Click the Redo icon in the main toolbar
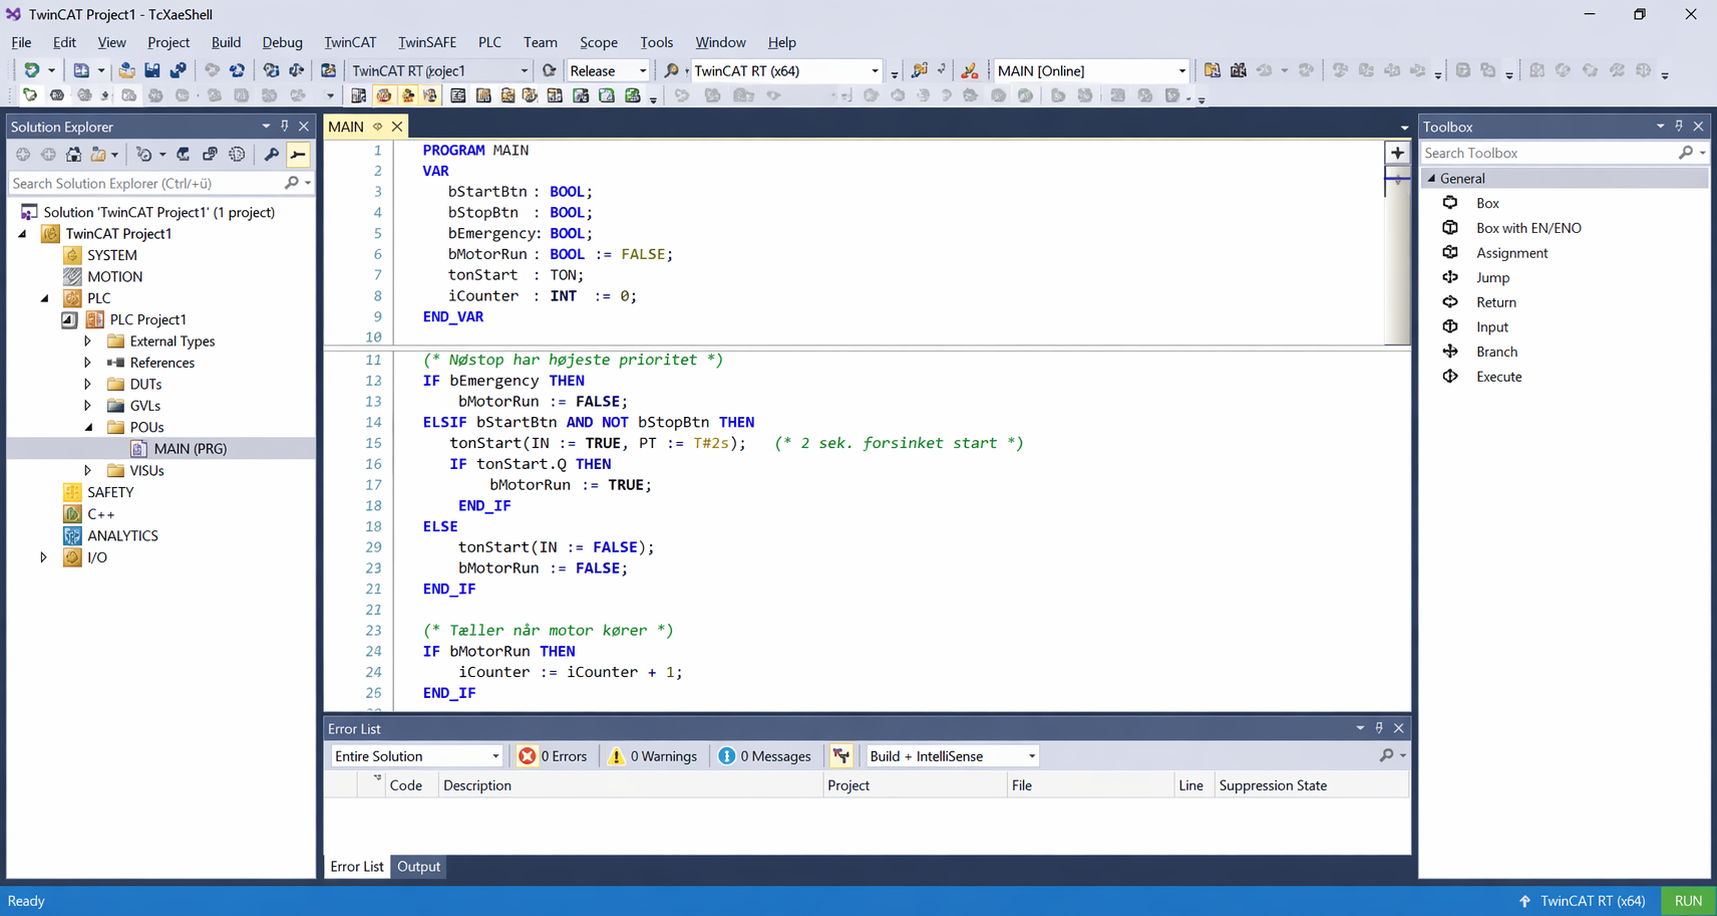This screenshot has height=916, width=1717. [x=237, y=70]
